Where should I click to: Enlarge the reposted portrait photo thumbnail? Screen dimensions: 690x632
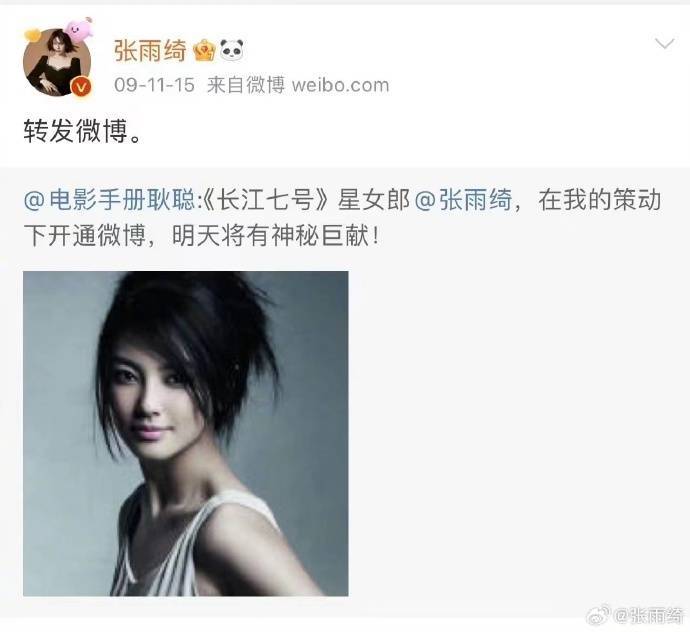coord(186,434)
